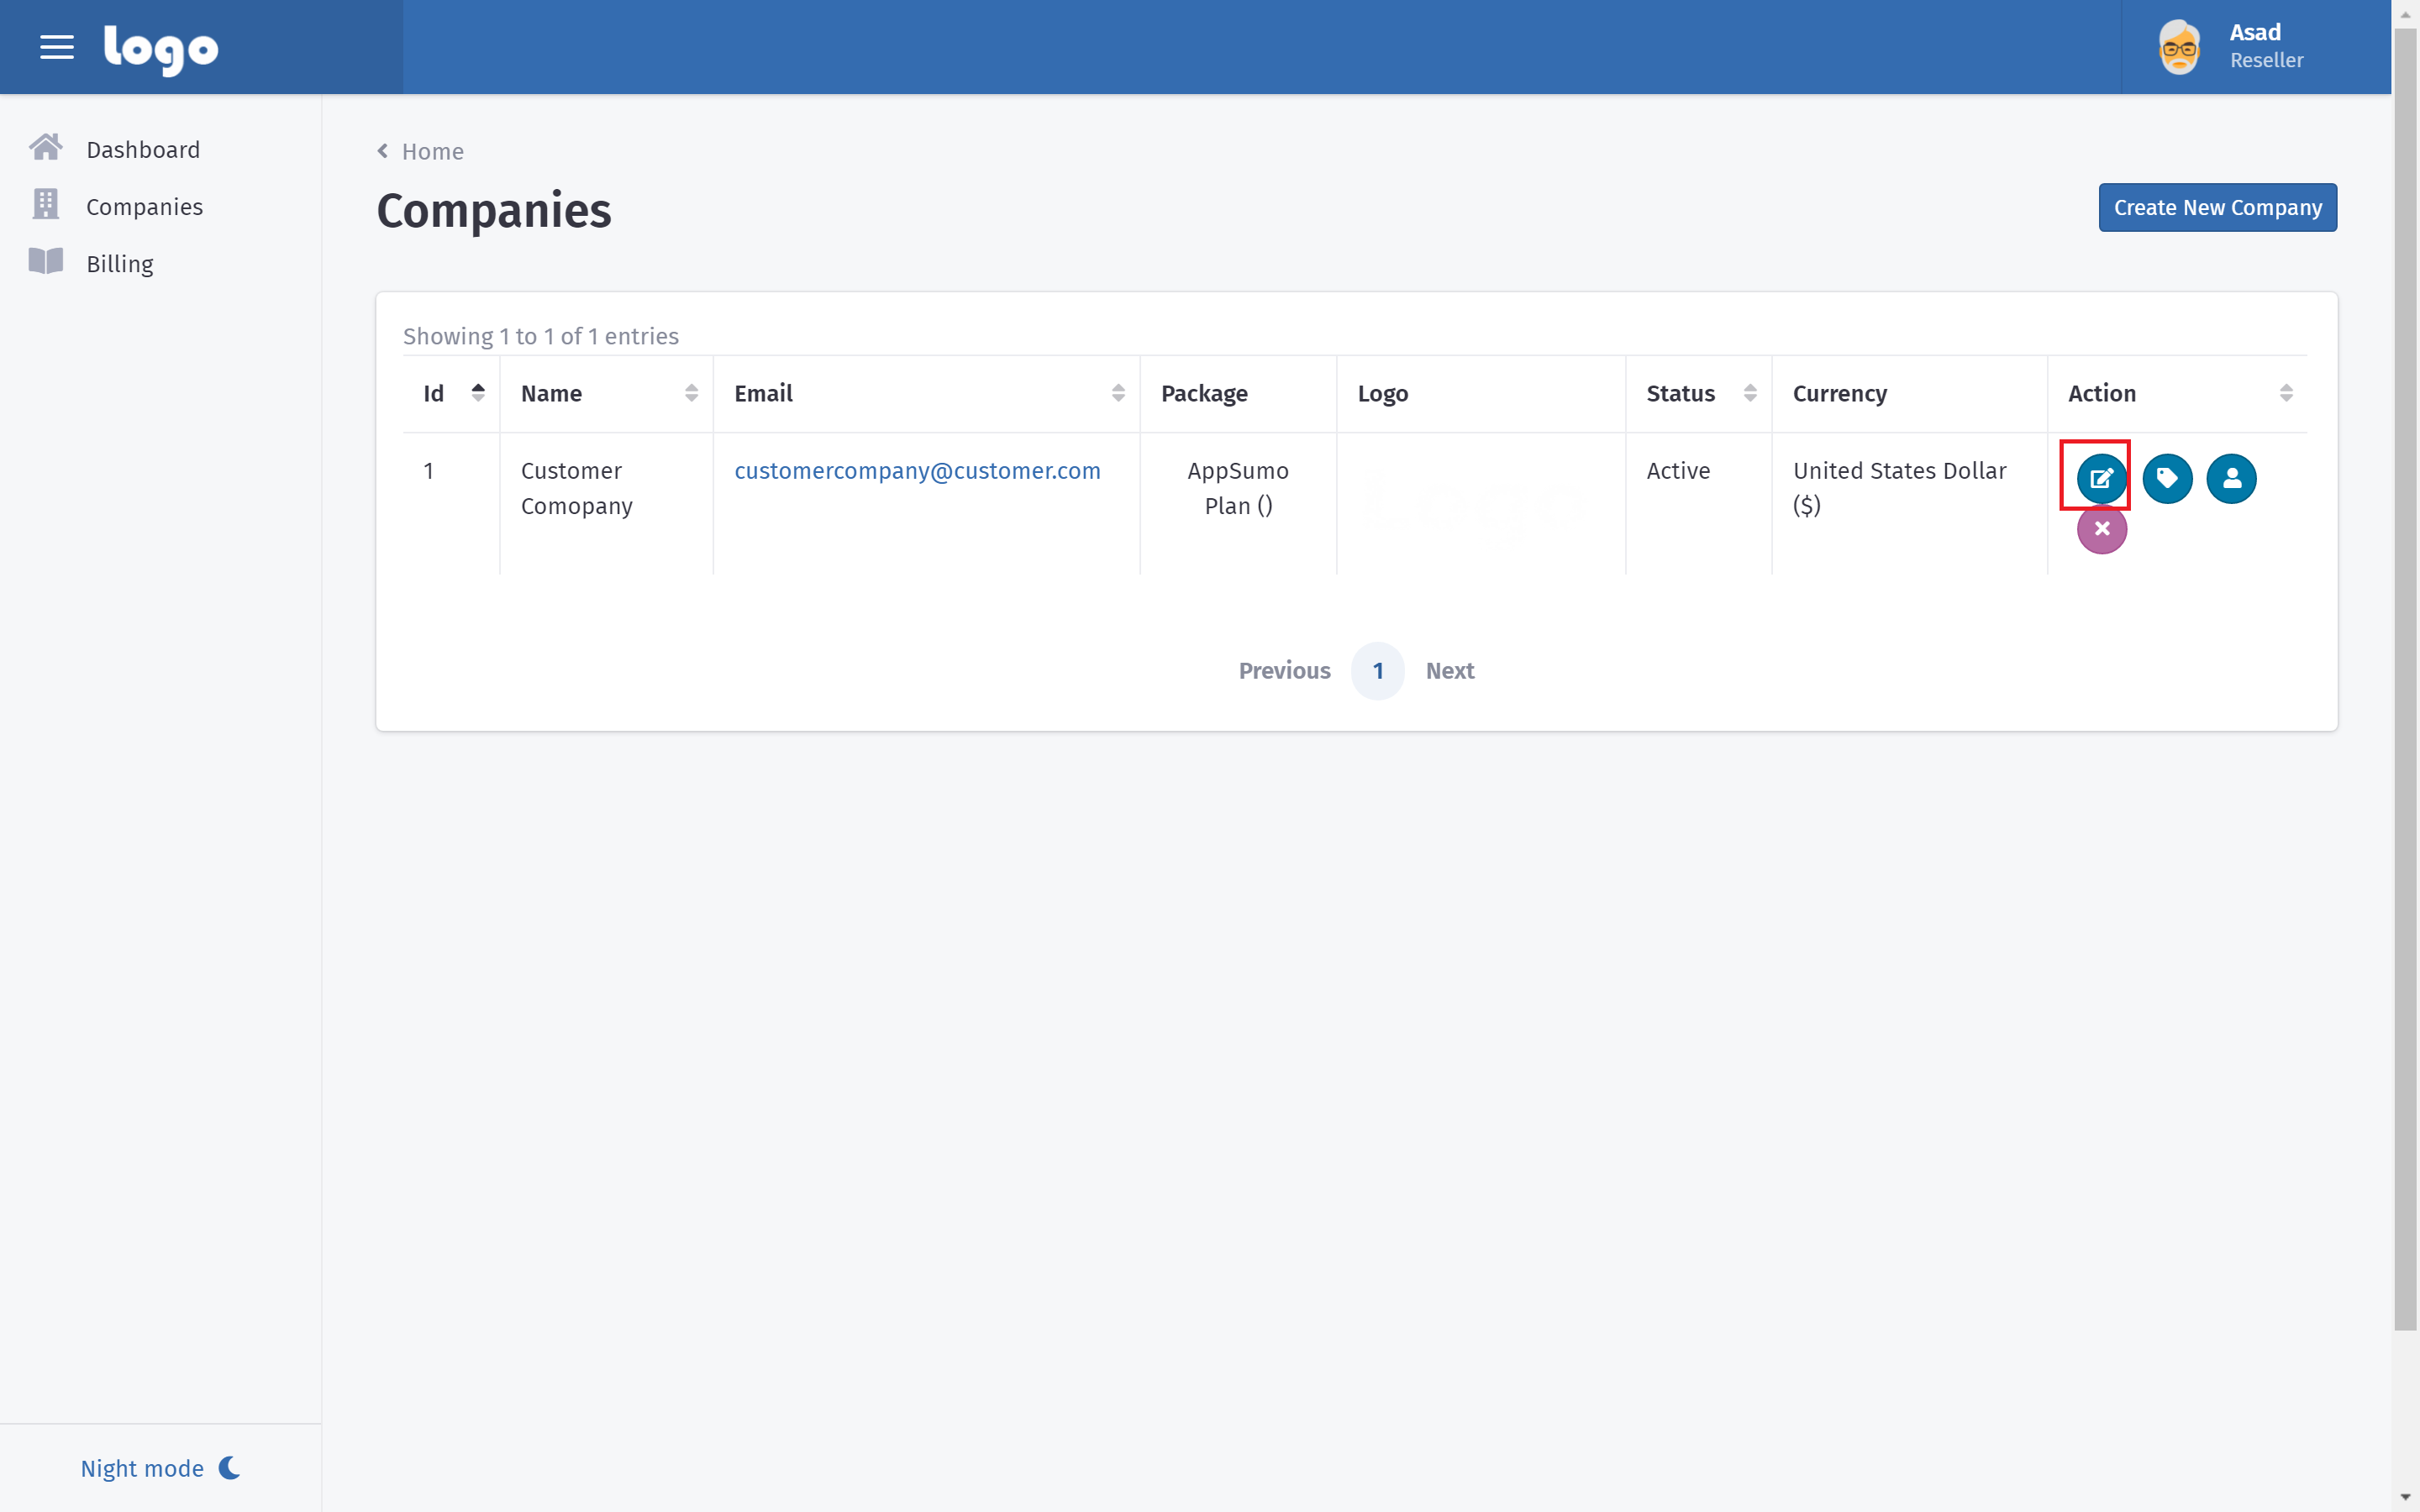Click the Next pagination button
Image resolution: width=2420 pixels, height=1512 pixels.
[x=1449, y=670]
